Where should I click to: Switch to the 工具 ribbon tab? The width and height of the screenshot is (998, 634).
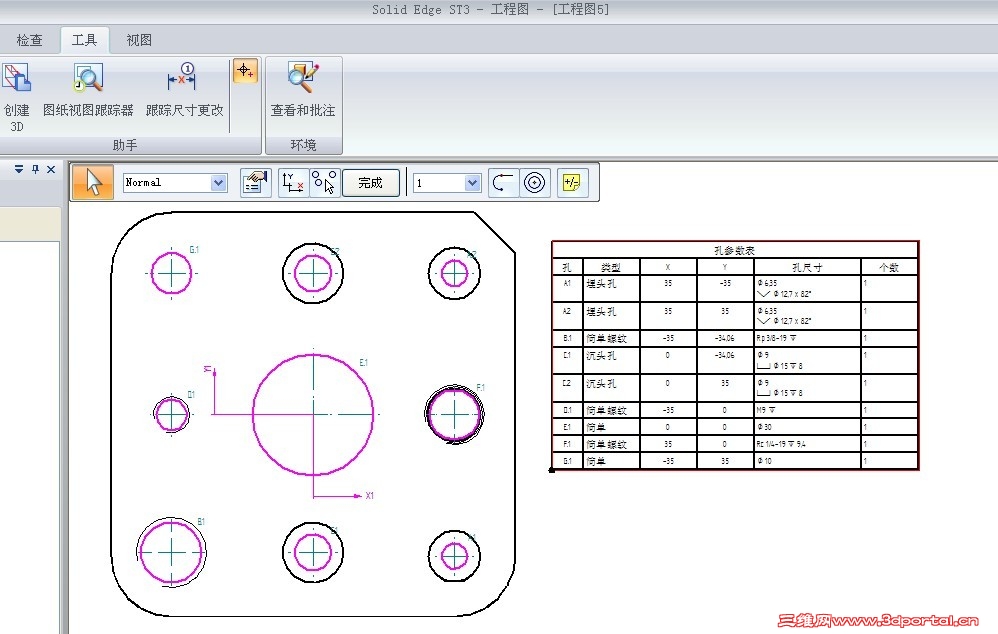point(85,40)
